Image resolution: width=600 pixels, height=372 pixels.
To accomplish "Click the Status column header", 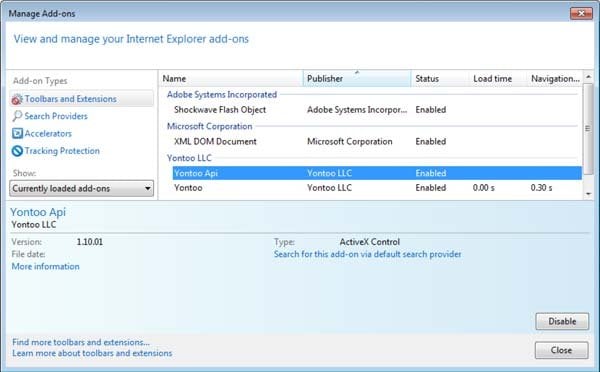I will coord(440,78).
